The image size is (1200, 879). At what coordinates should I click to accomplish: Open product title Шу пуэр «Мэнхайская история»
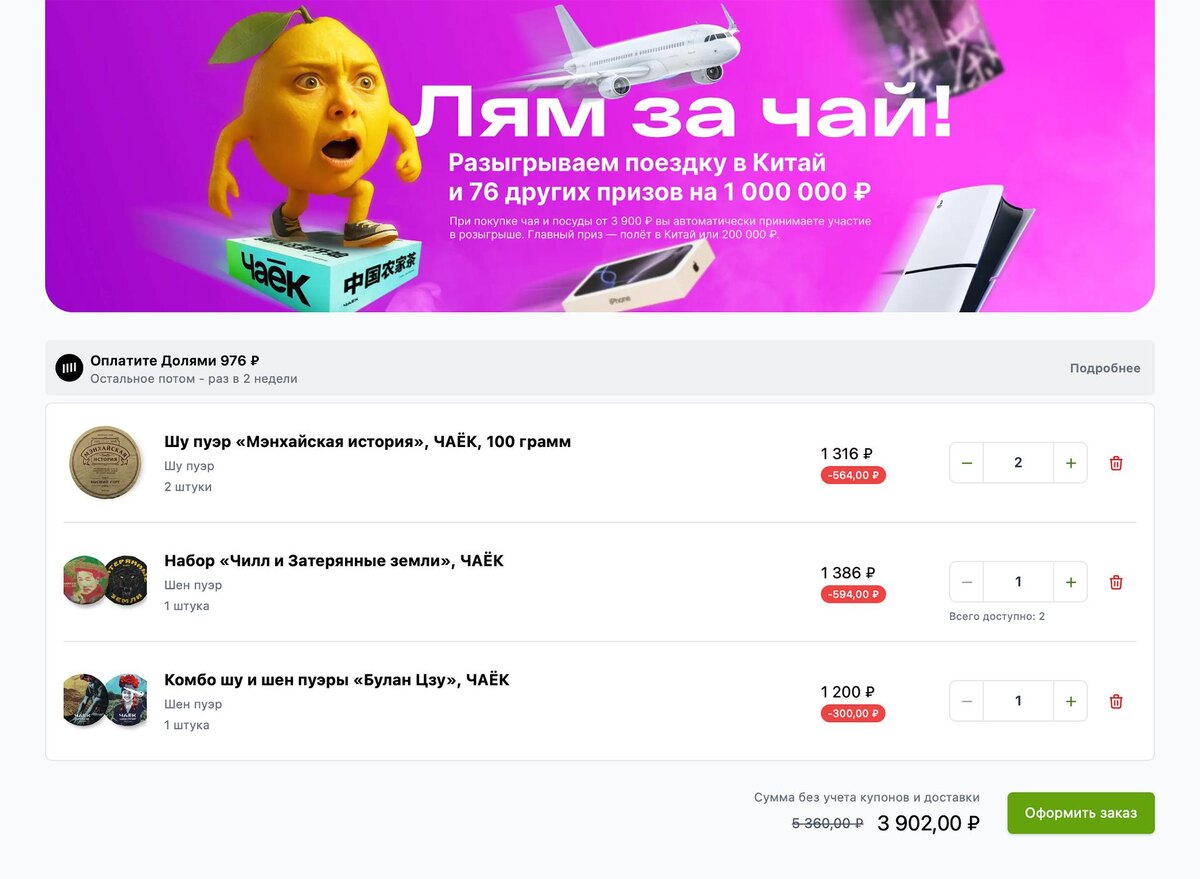click(368, 441)
